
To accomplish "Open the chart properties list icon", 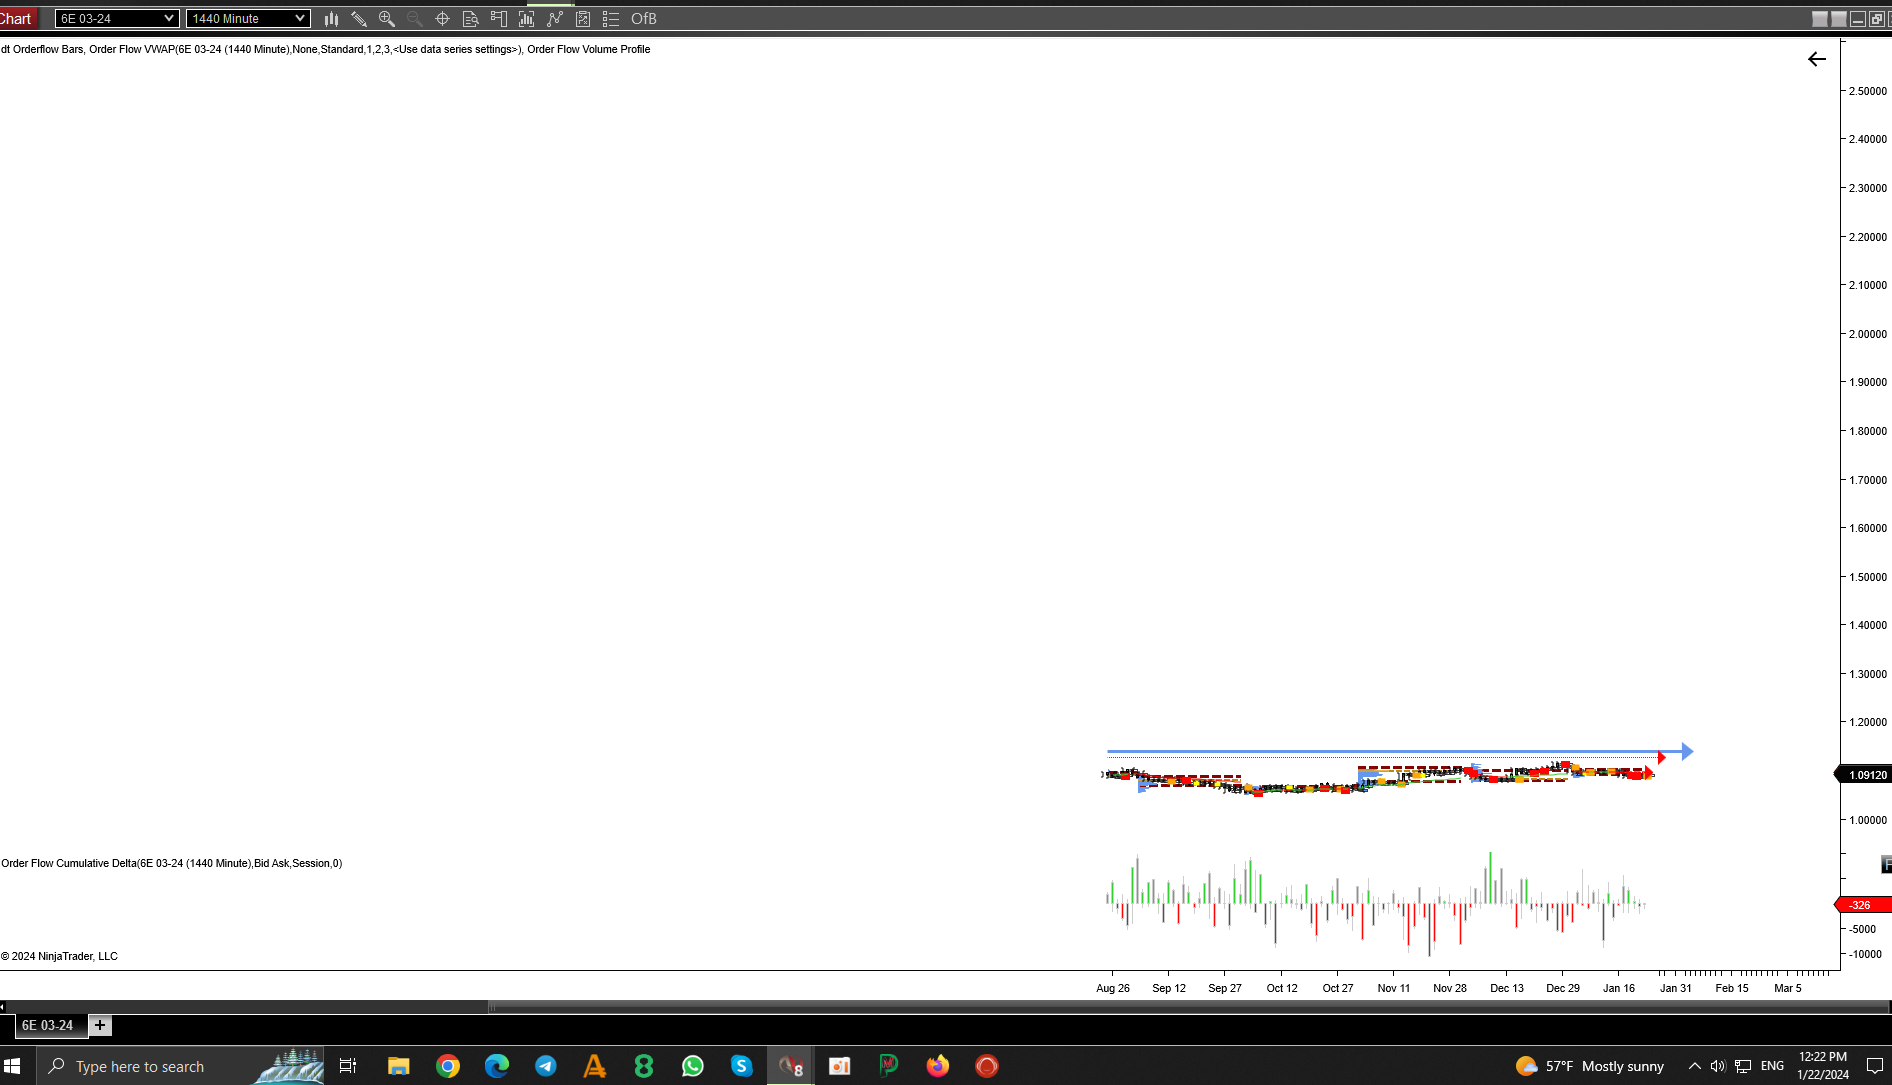I will (611, 19).
